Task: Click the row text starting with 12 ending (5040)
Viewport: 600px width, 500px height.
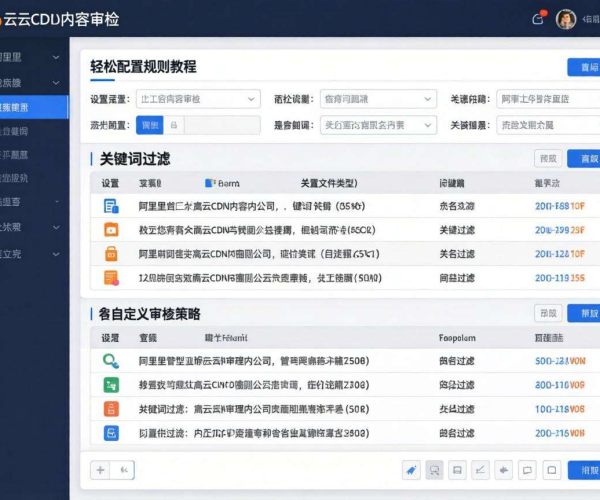Action: click(x=260, y=278)
